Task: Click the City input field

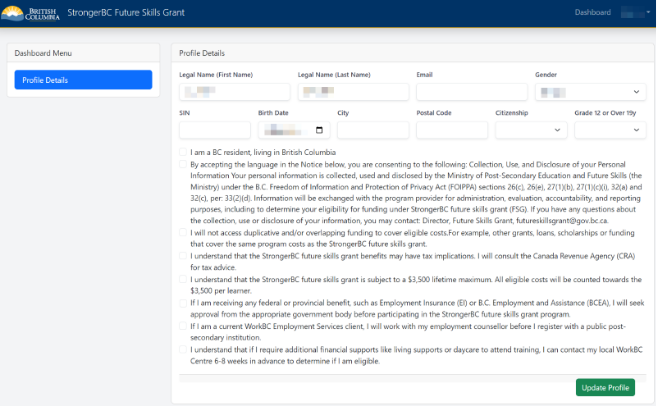Action: pos(373,130)
